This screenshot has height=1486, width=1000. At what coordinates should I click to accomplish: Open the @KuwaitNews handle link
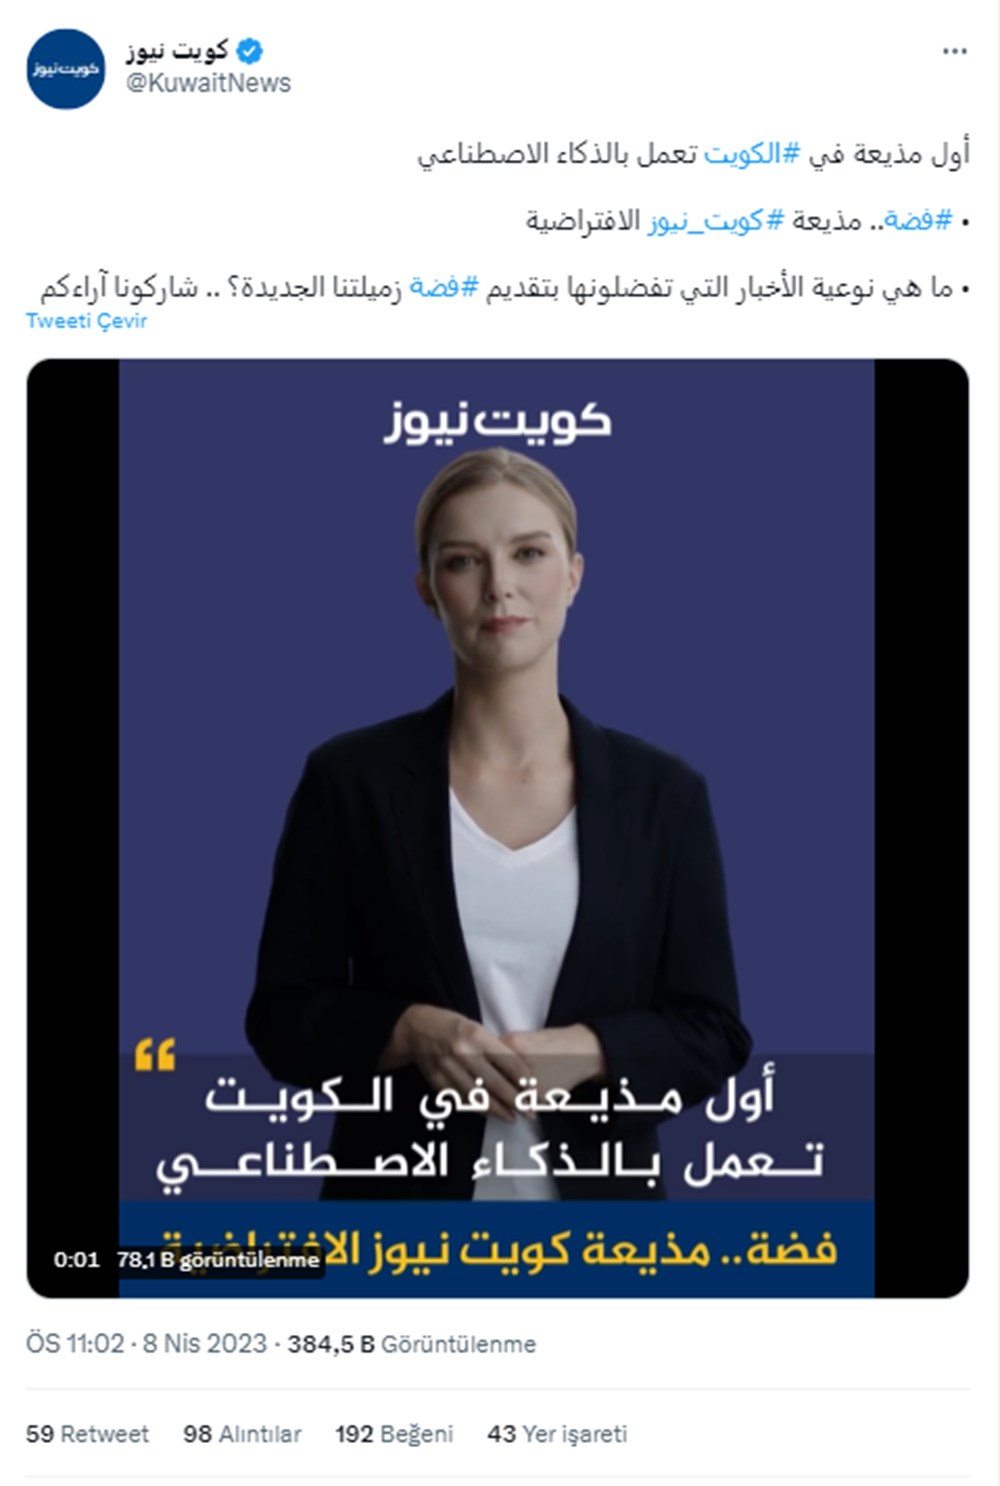[x=208, y=84]
